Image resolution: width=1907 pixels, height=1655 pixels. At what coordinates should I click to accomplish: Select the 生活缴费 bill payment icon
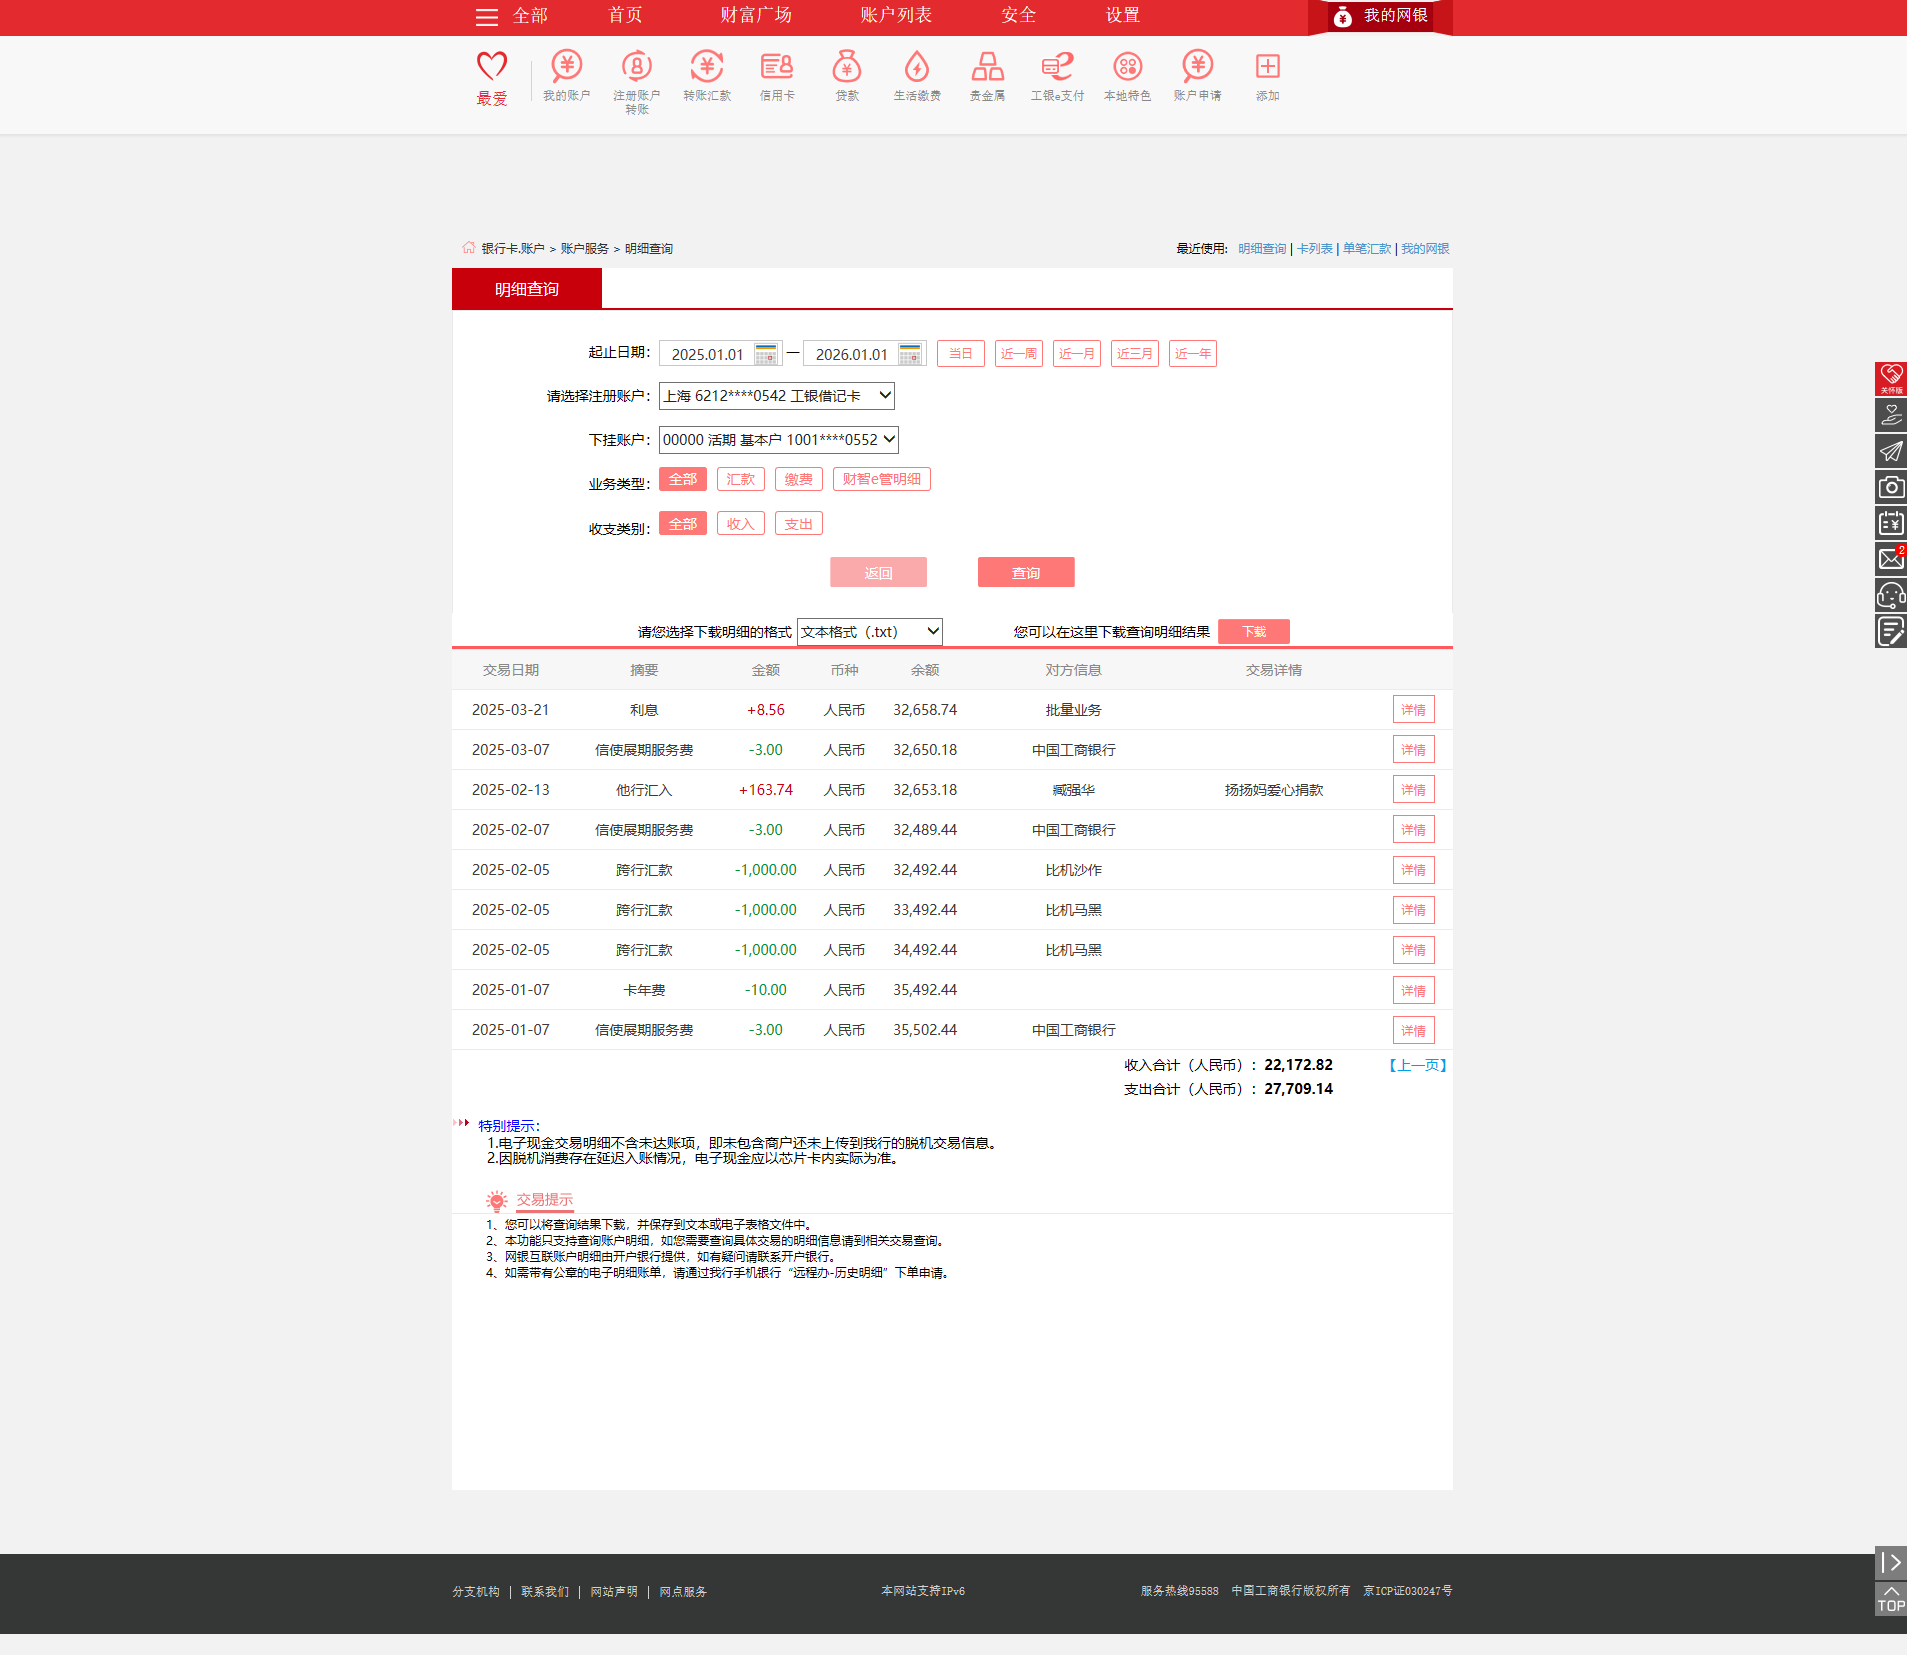click(917, 68)
